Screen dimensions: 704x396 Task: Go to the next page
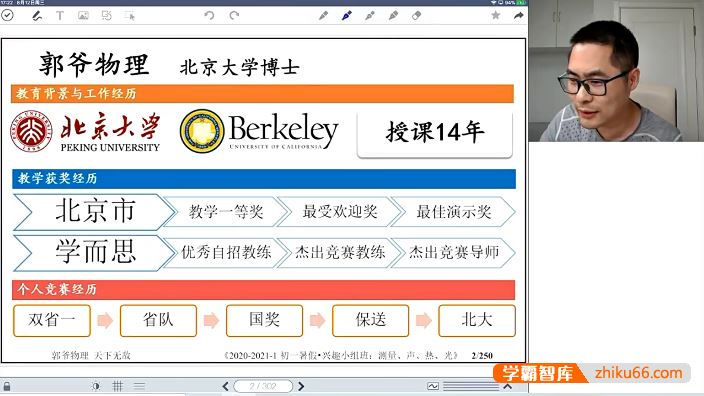[301, 386]
